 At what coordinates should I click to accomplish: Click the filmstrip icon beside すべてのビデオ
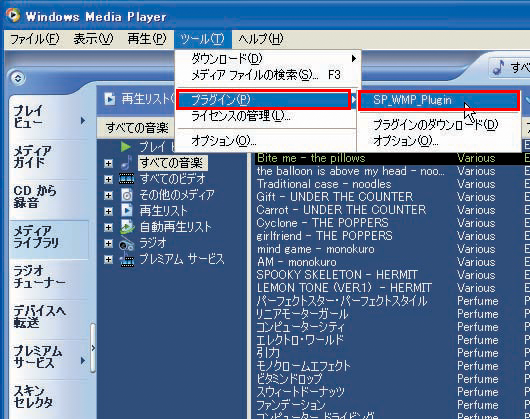click(126, 178)
